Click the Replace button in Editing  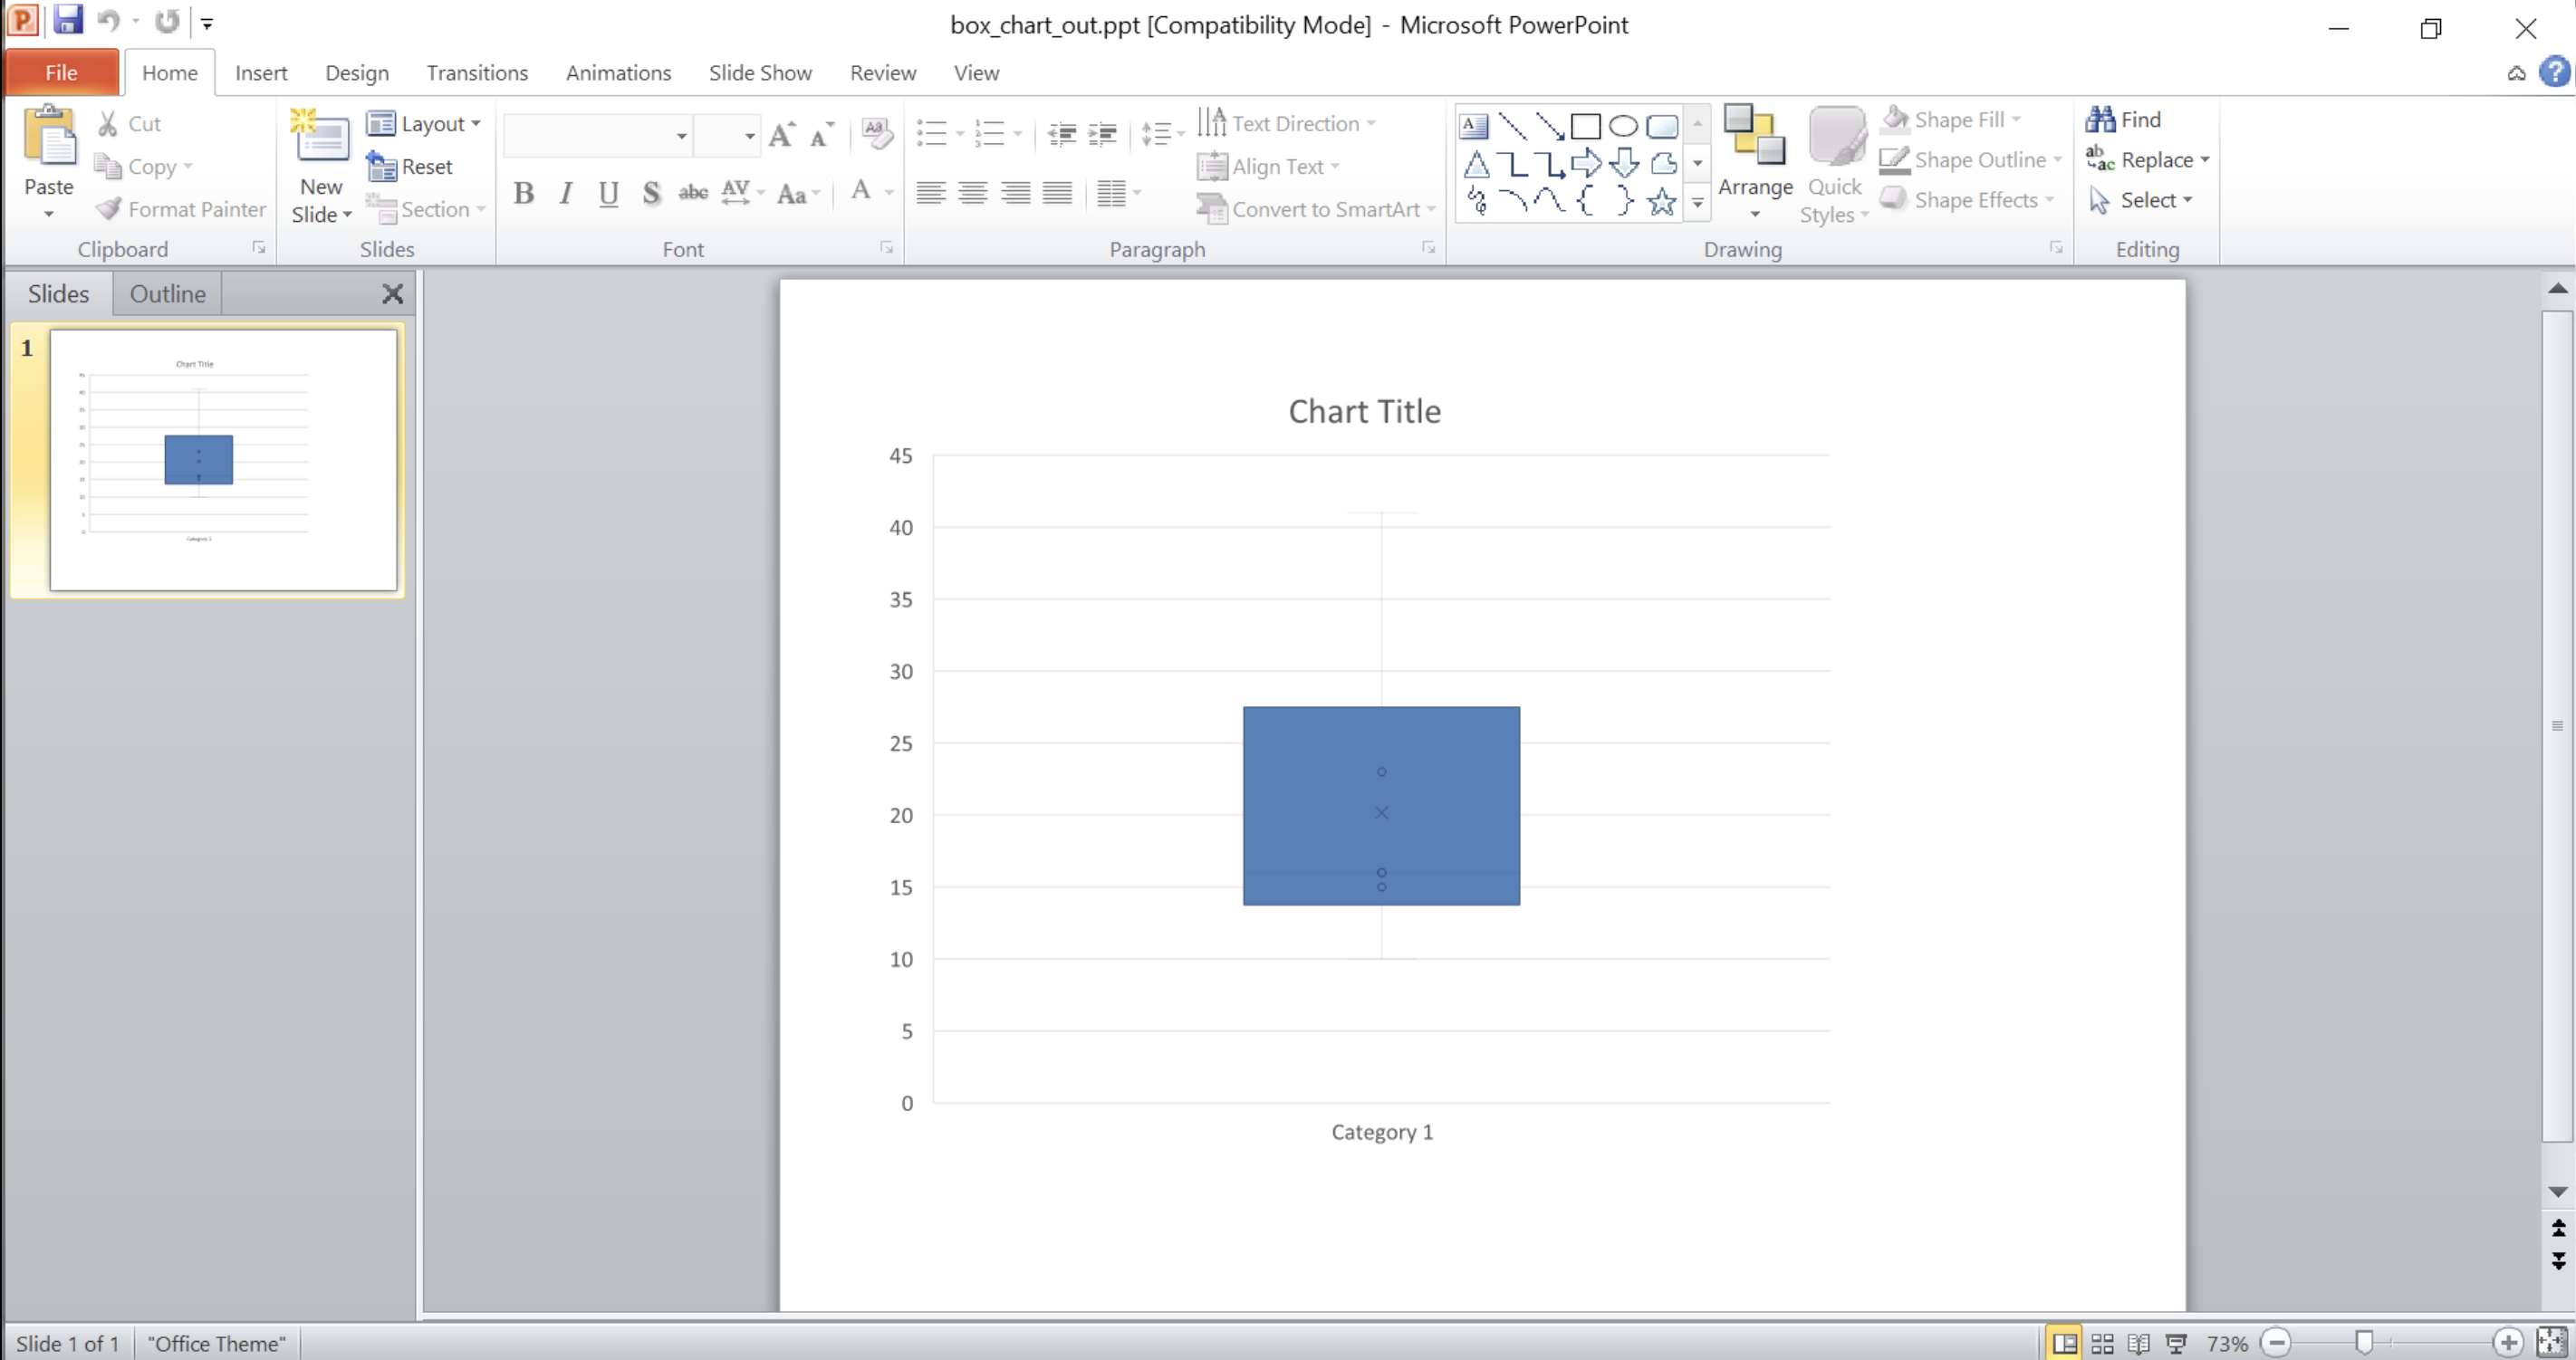tap(2139, 158)
